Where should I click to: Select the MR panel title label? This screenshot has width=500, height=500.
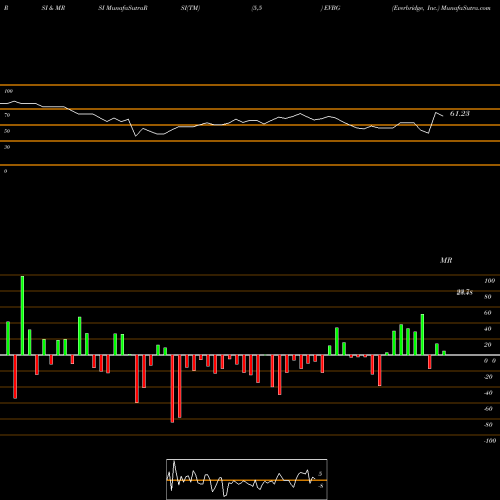[x=446, y=260]
